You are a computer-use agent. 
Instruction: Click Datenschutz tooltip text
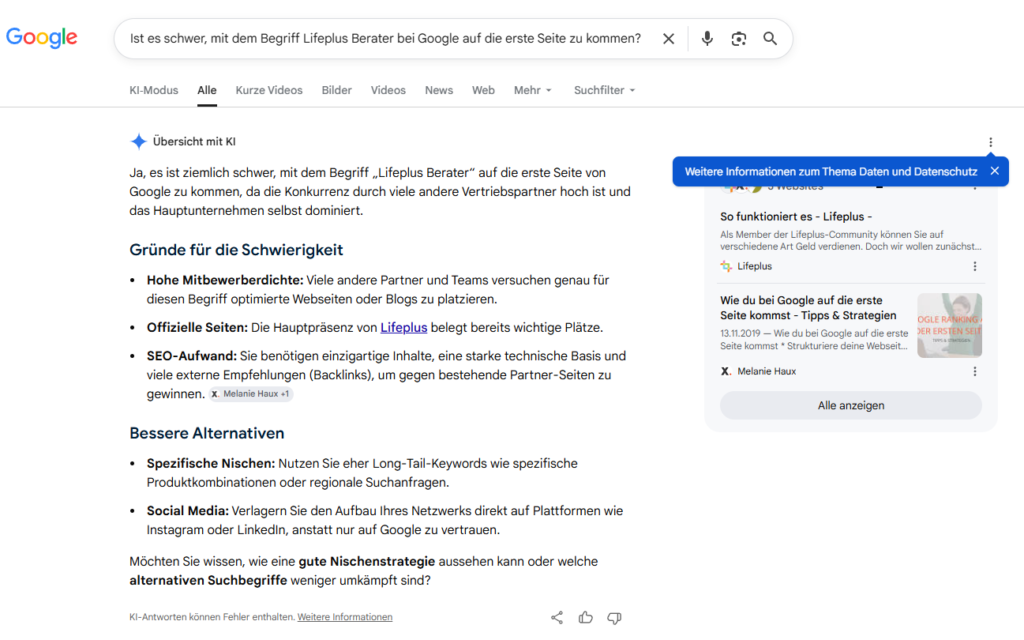pyautogui.click(x=831, y=172)
